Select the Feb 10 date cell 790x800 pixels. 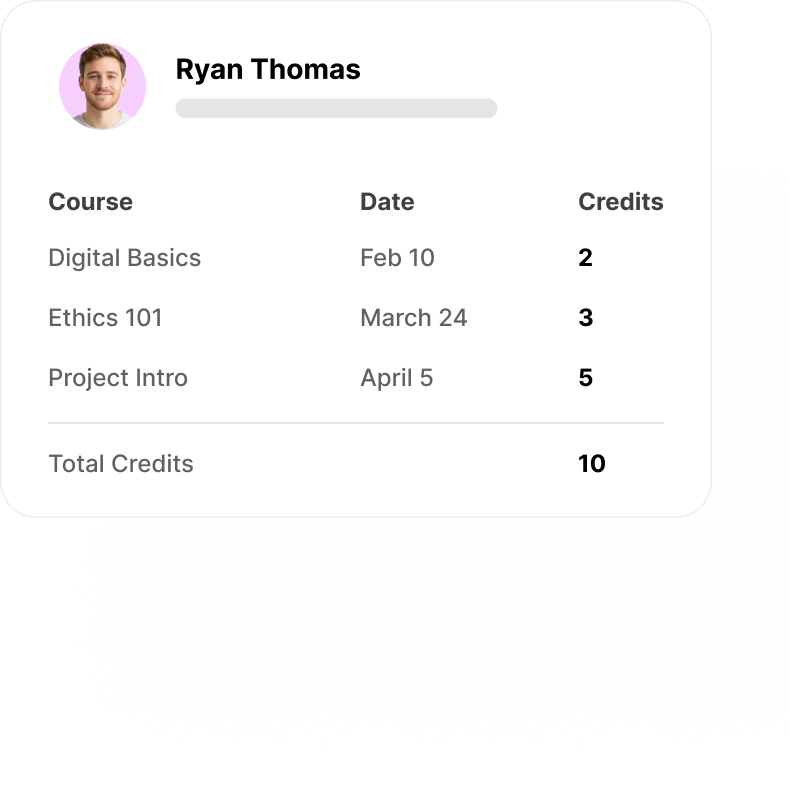[x=397, y=258]
